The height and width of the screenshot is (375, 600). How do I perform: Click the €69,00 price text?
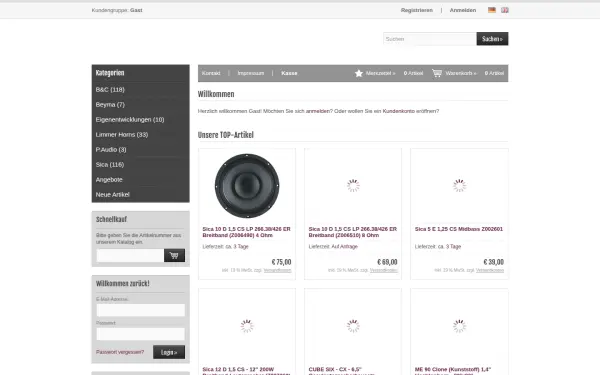click(387, 262)
